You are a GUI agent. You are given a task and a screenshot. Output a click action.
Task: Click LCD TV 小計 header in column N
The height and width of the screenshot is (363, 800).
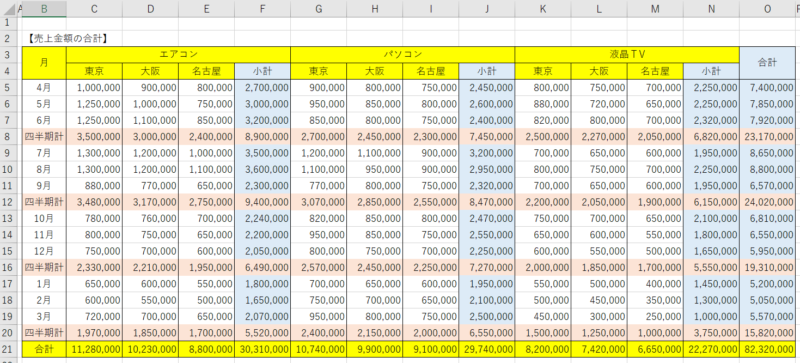(711, 71)
